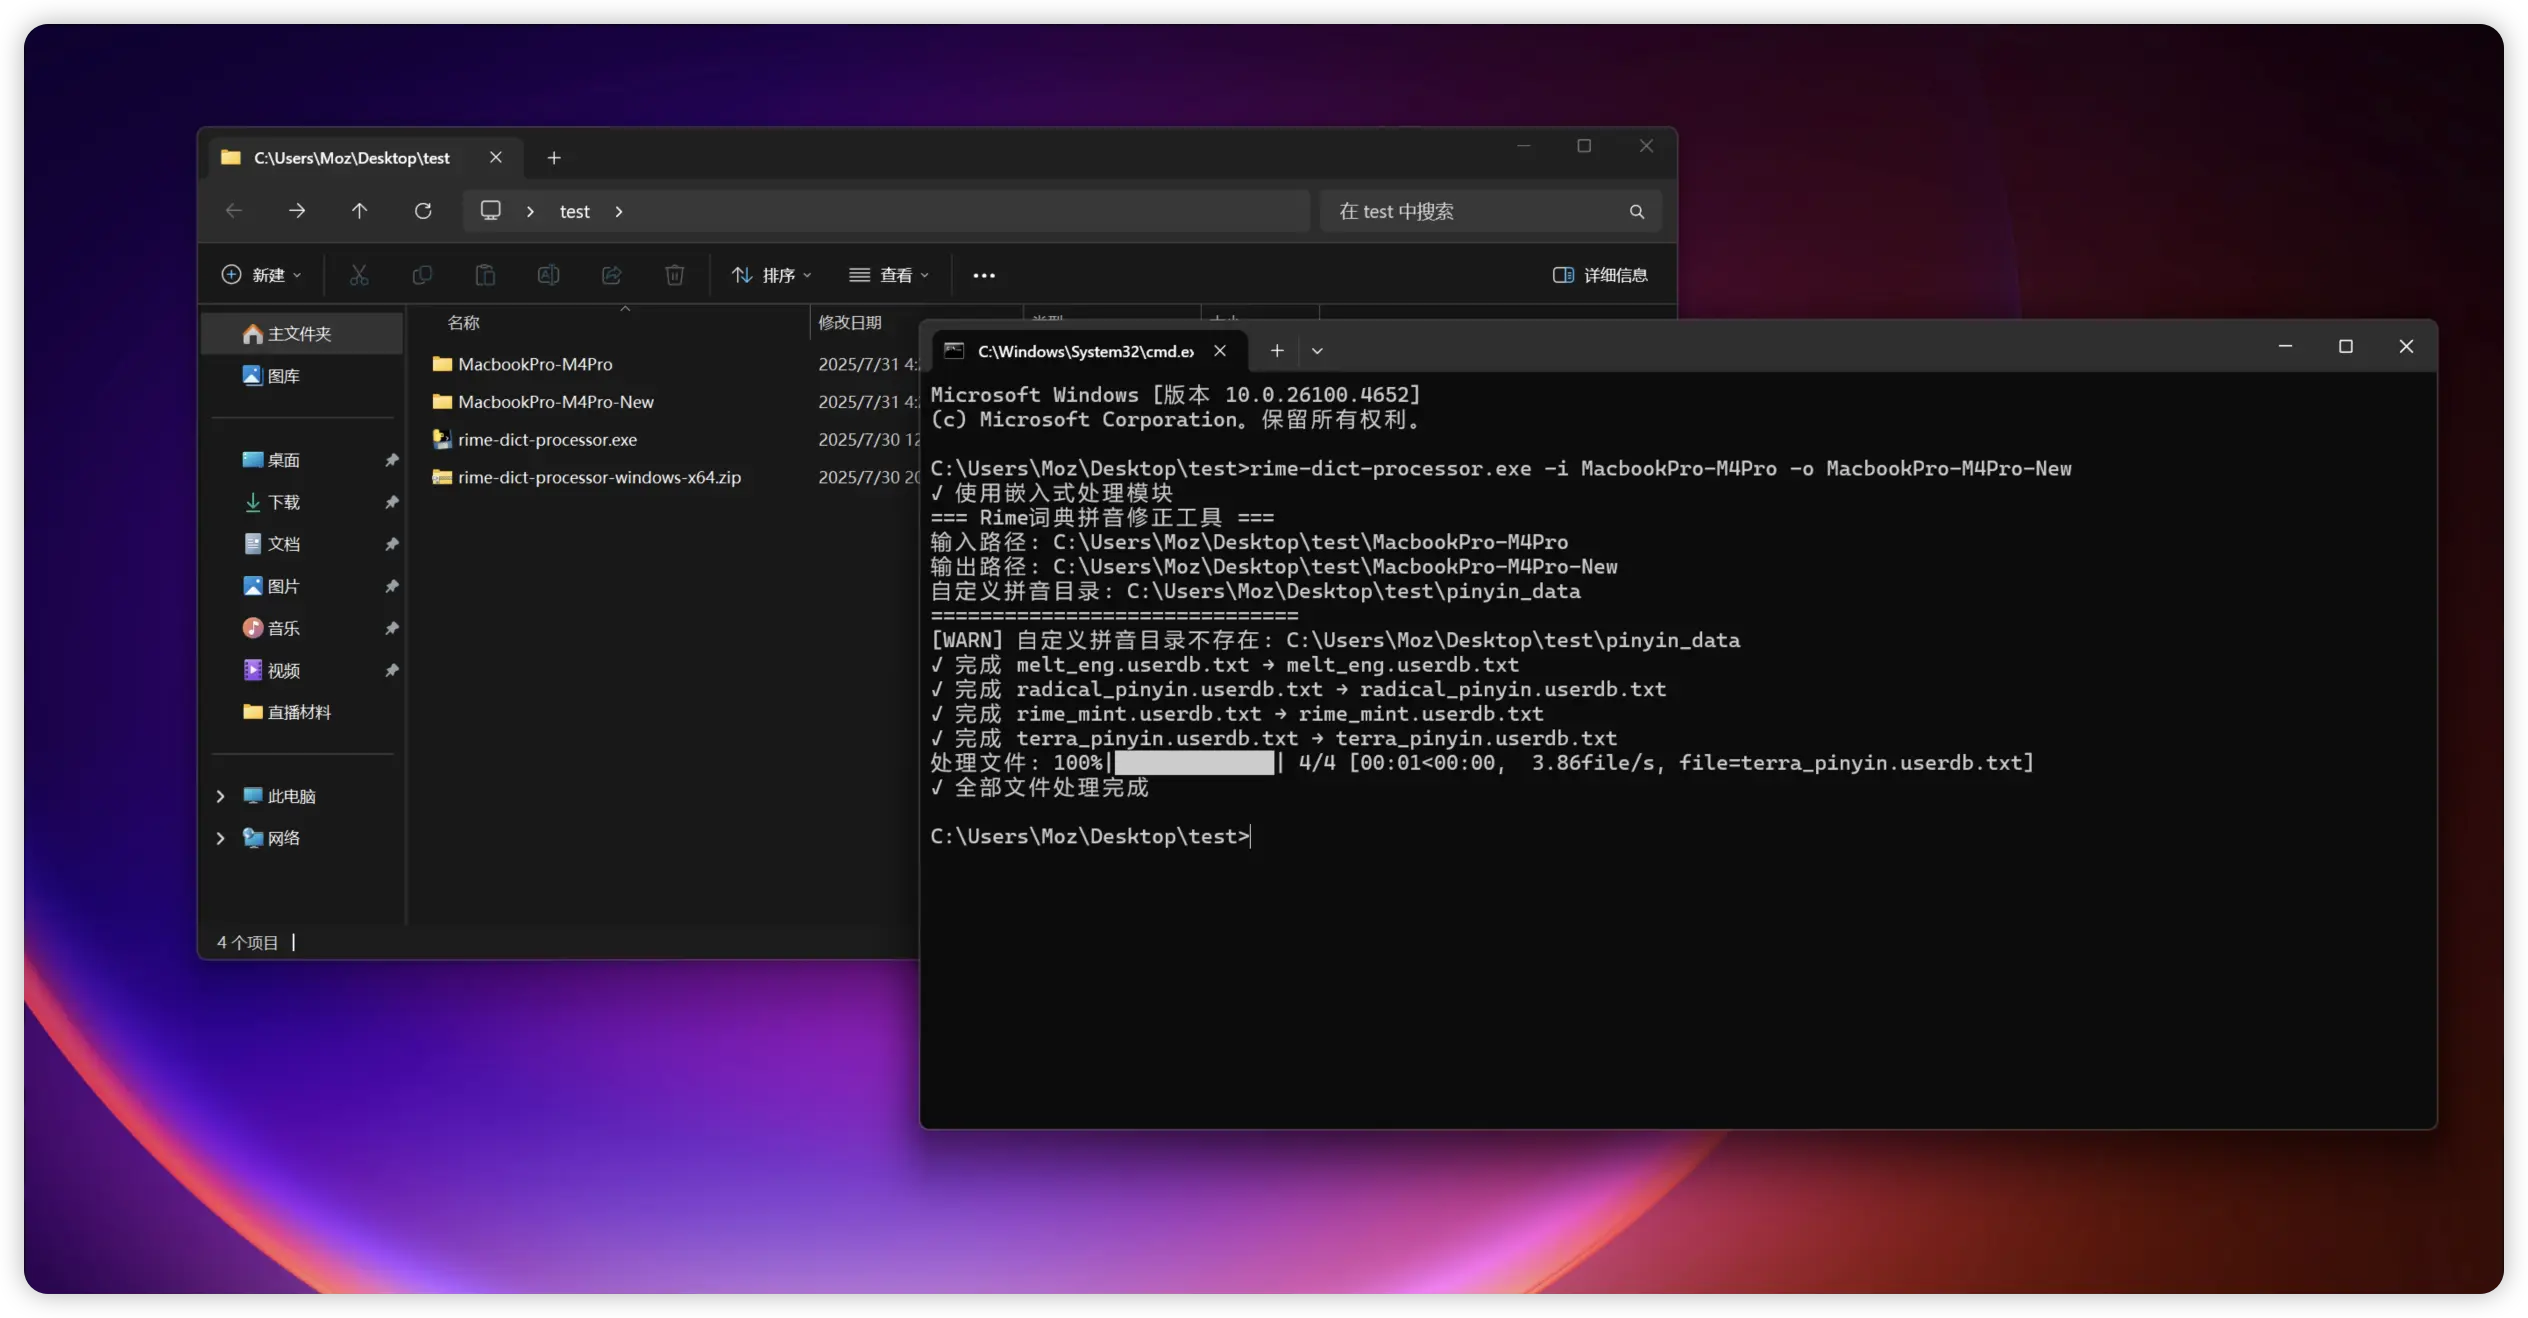
Task: Click the 在 test 中搜索 search box
Action: click(1490, 212)
